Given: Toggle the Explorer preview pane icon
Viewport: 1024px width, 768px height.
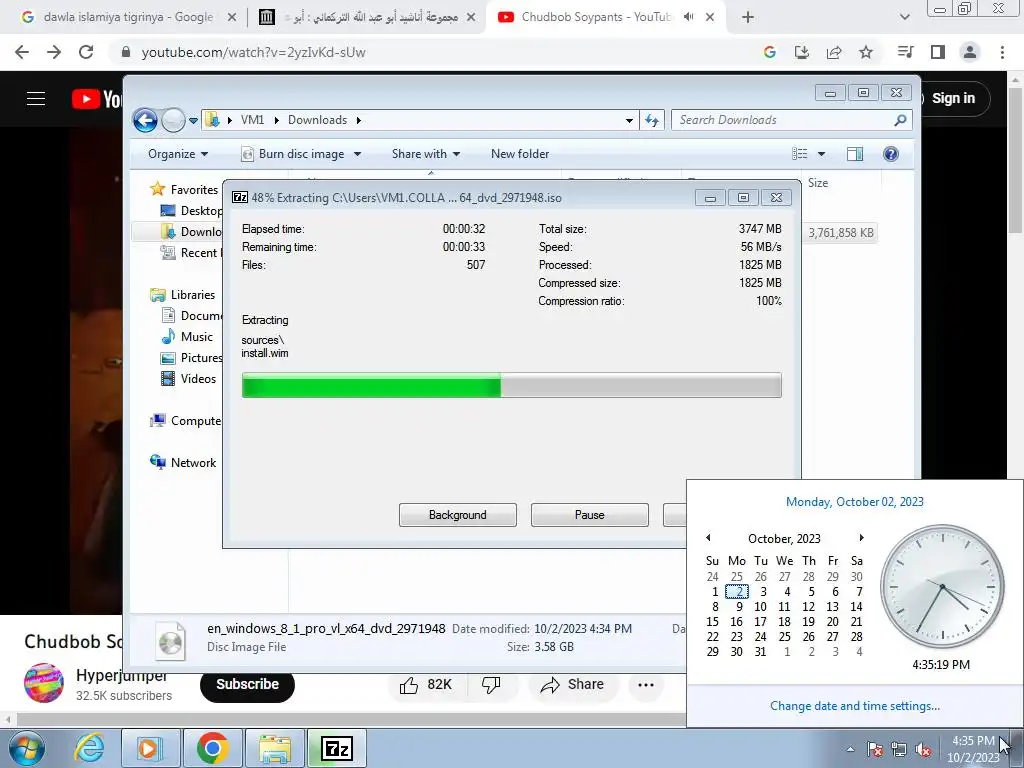Looking at the screenshot, I should [855, 154].
